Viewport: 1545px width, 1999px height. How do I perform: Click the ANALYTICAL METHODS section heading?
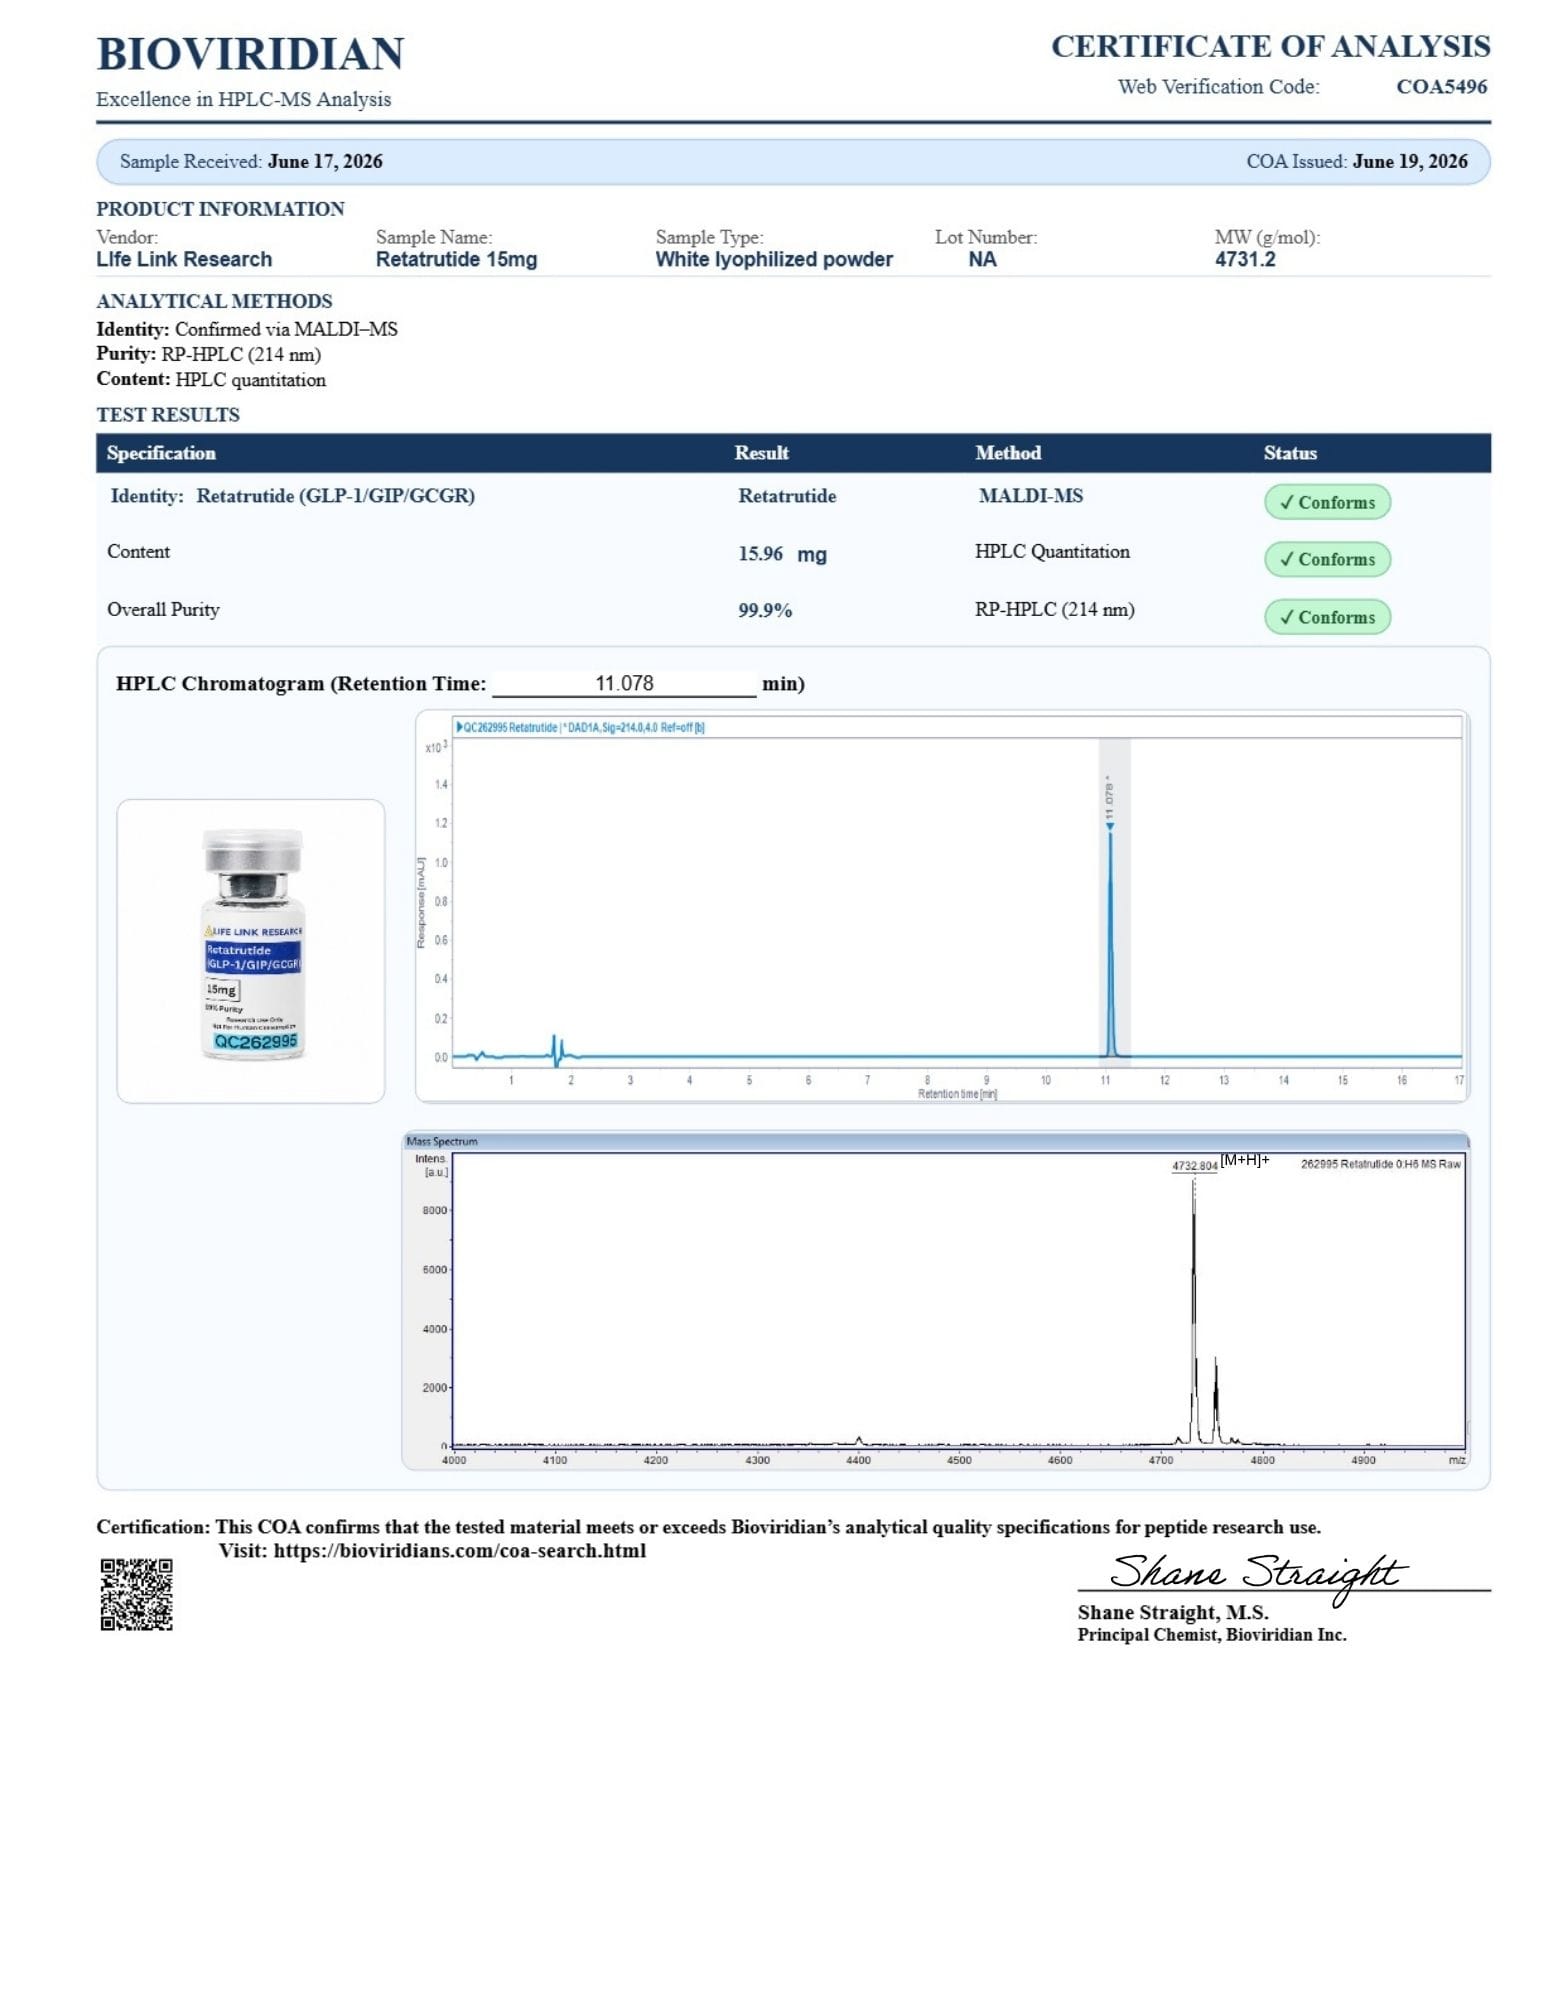point(214,302)
